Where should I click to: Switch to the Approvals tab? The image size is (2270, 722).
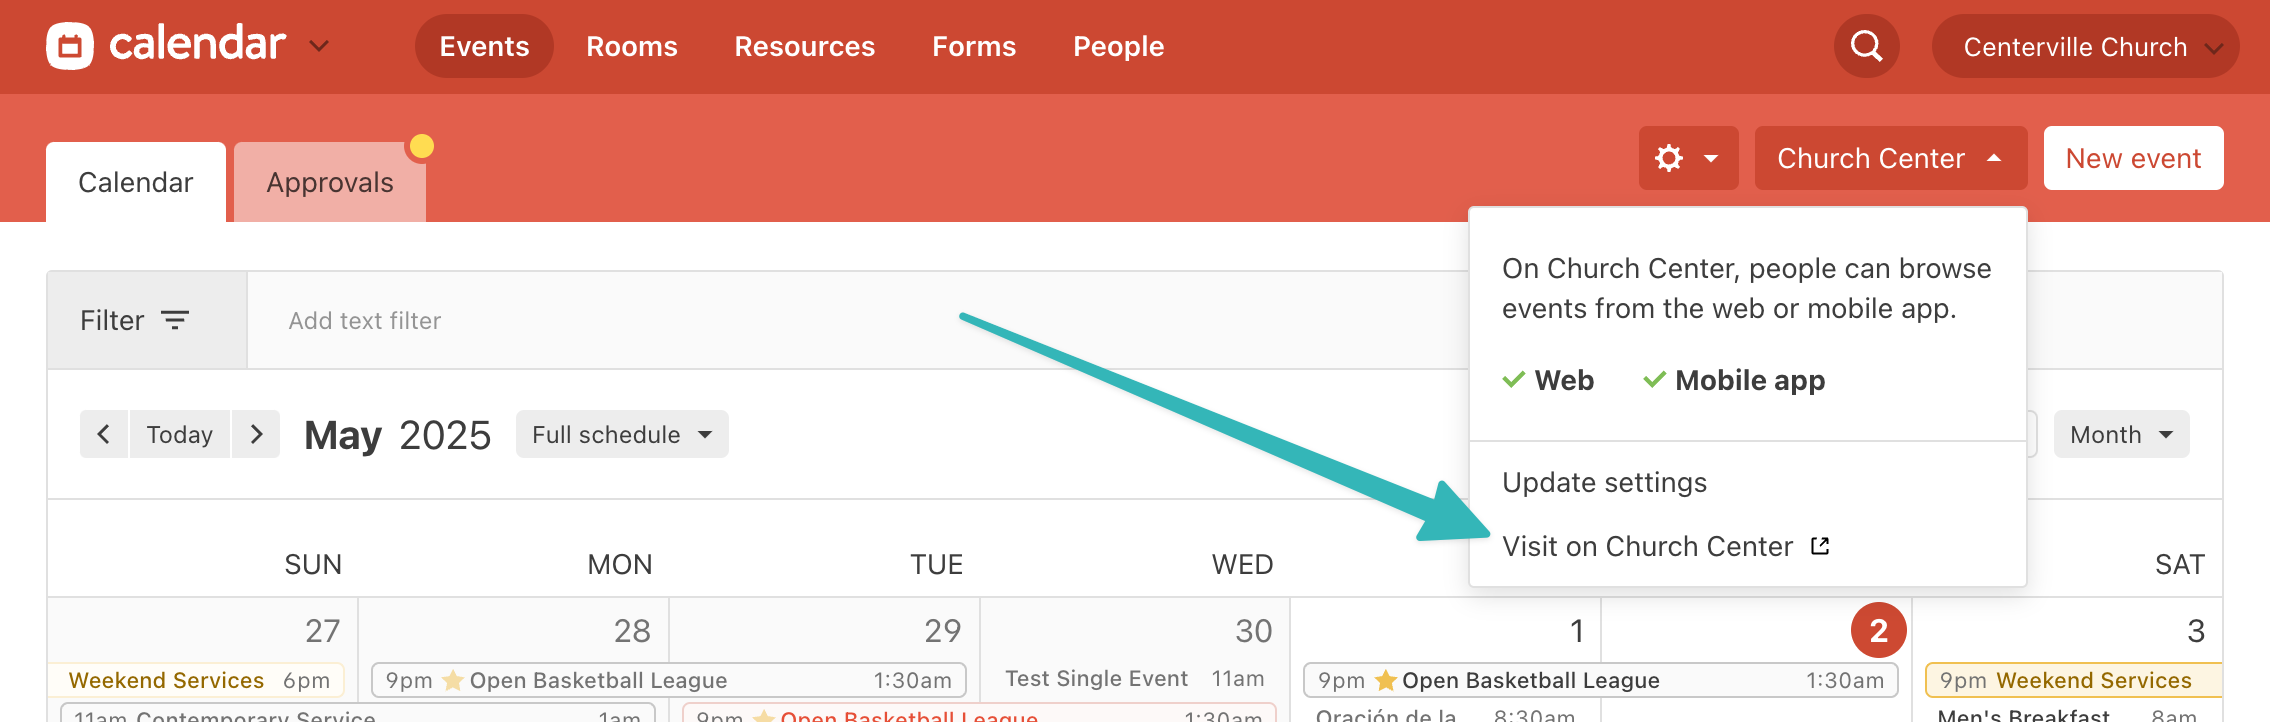pyautogui.click(x=330, y=182)
